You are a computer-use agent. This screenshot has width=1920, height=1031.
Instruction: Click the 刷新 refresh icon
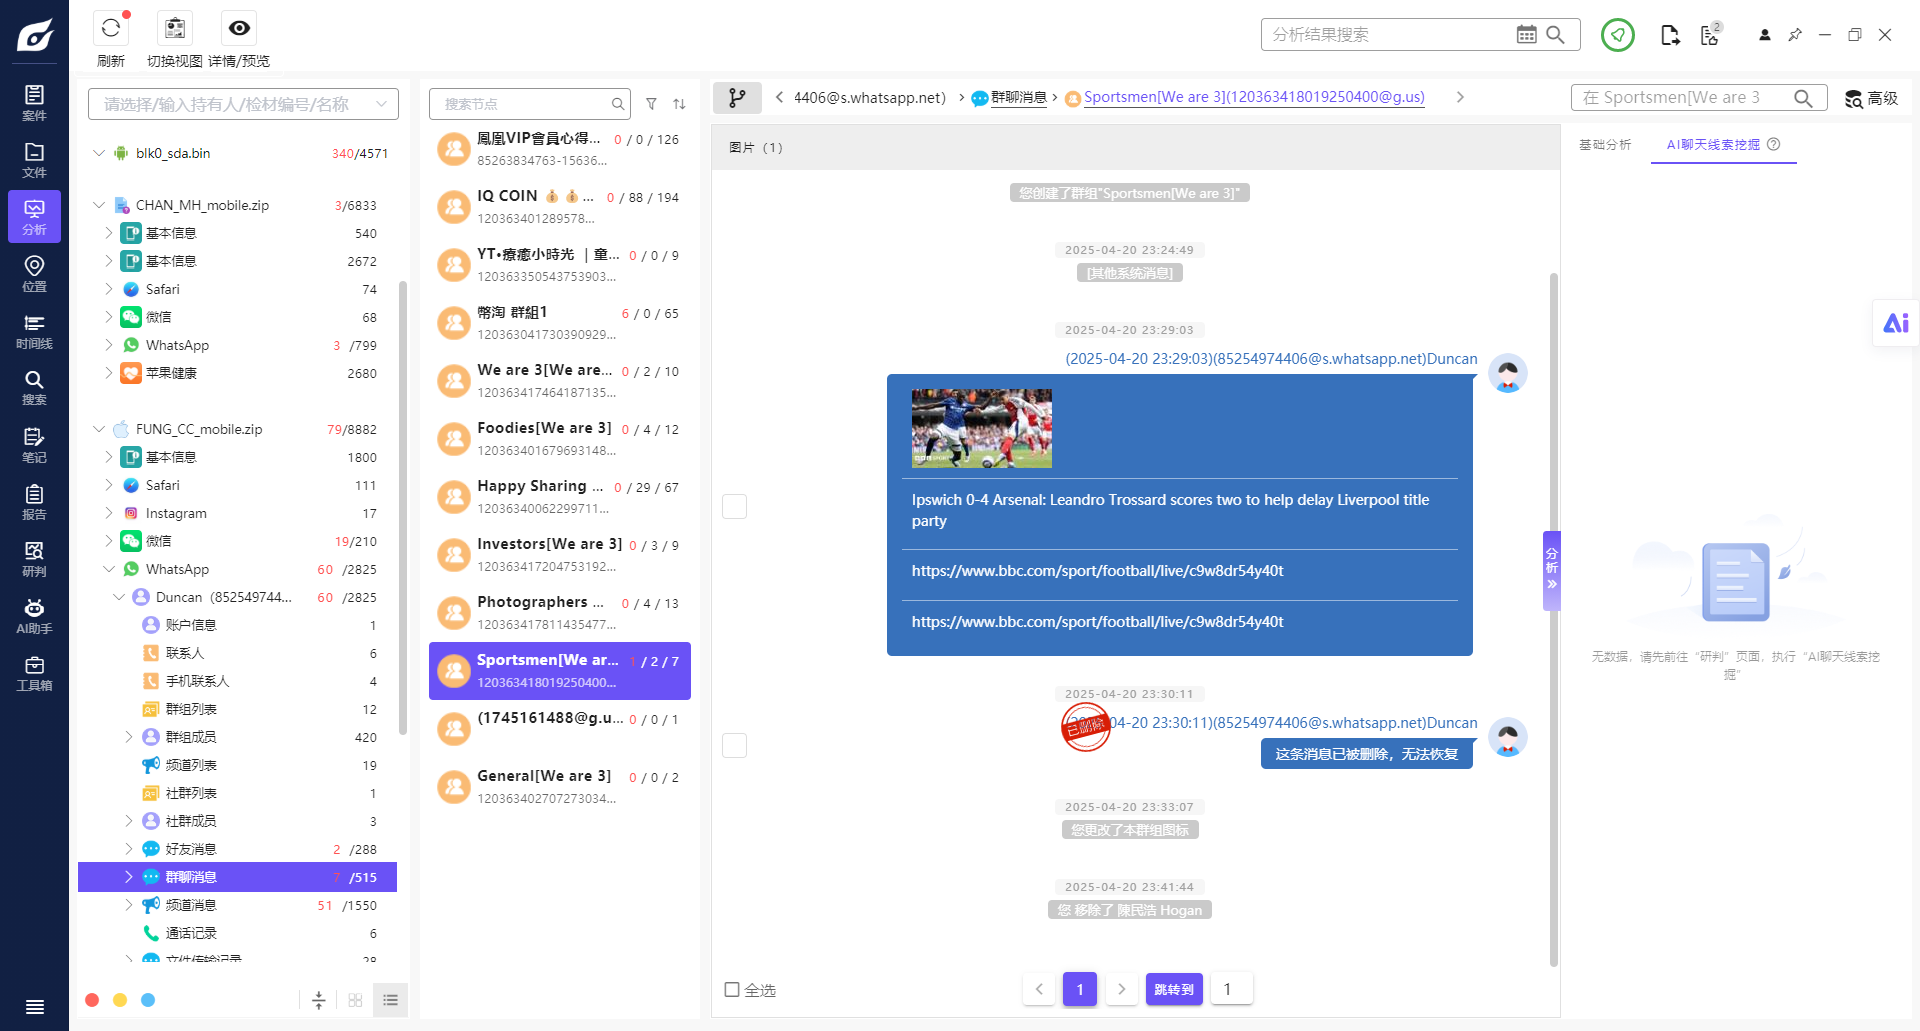click(x=111, y=29)
